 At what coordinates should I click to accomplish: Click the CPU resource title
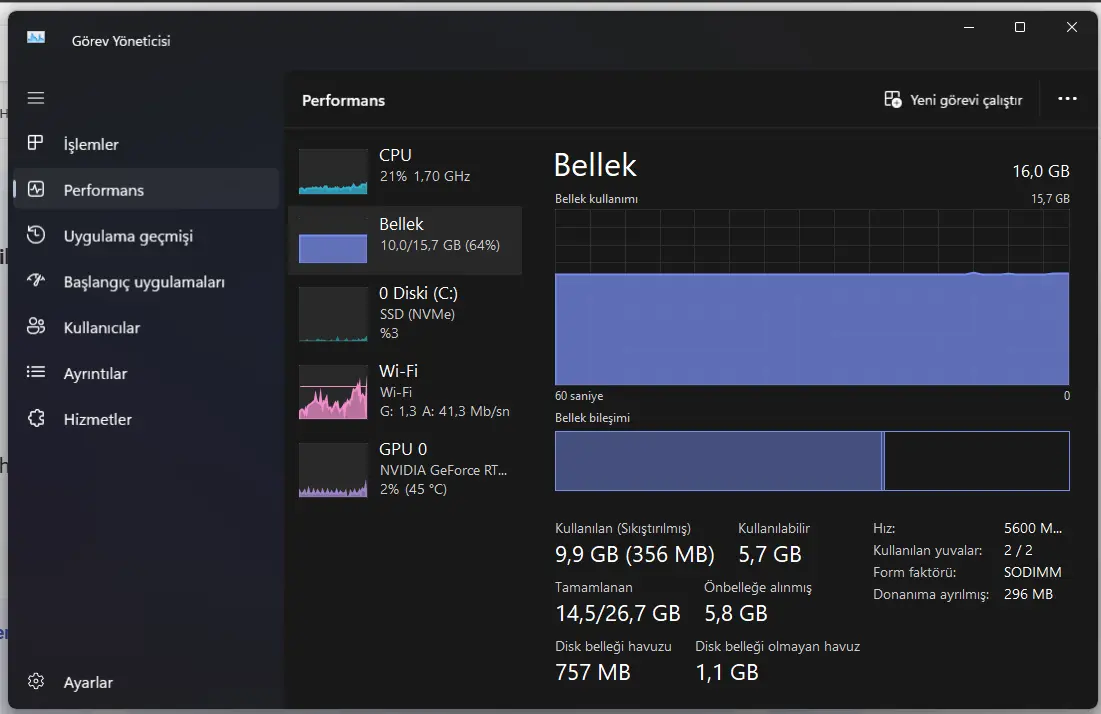coord(395,155)
